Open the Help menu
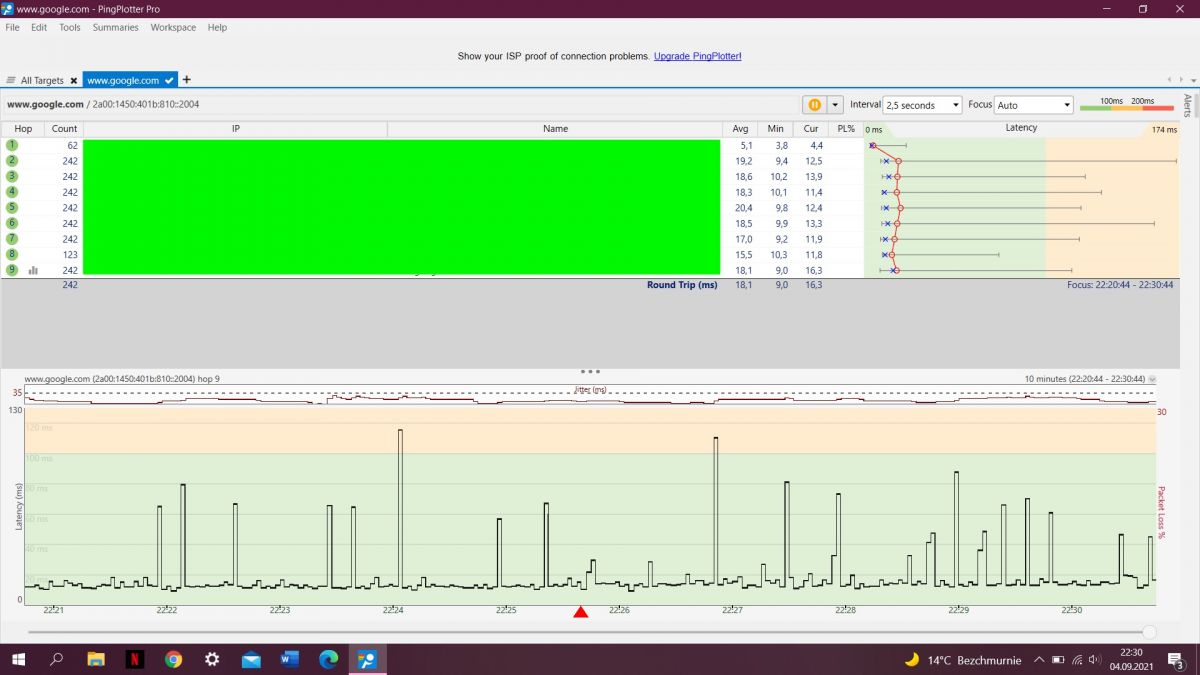Viewport: 1200px width, 675px height. click(x=217, y=28)
